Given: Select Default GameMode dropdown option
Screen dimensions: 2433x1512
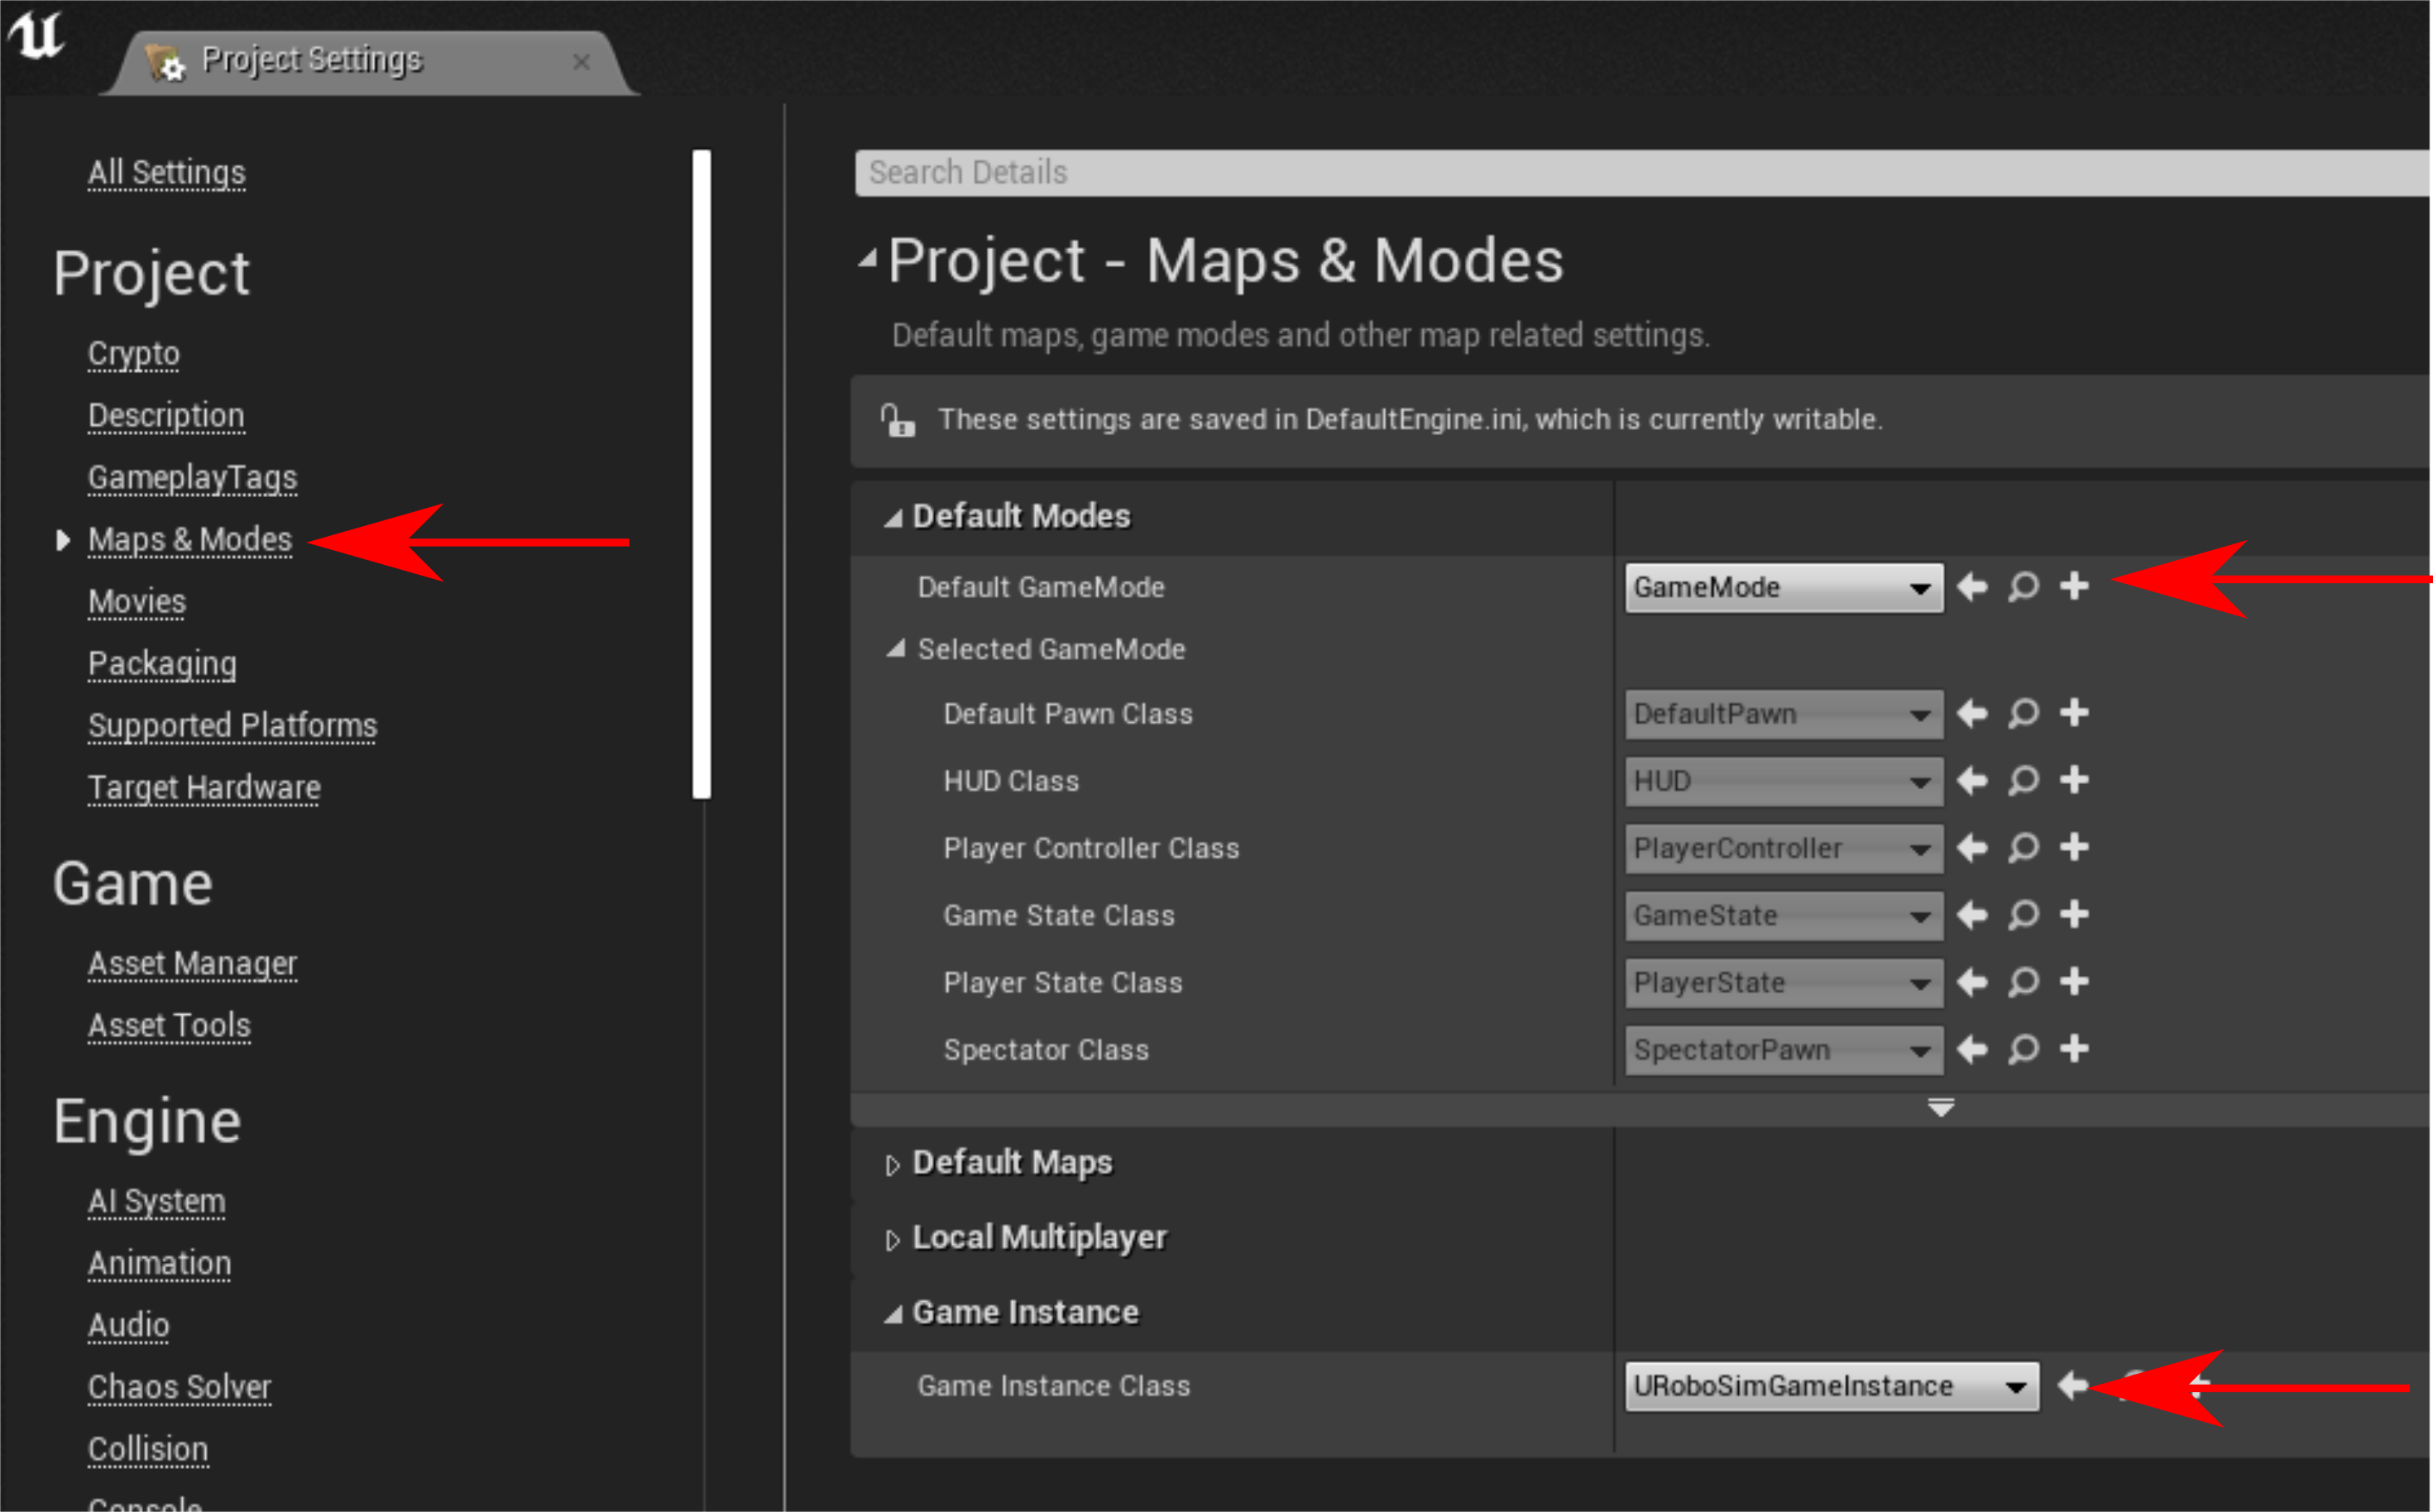Looking at the screenshot, I should (1773, 587).
